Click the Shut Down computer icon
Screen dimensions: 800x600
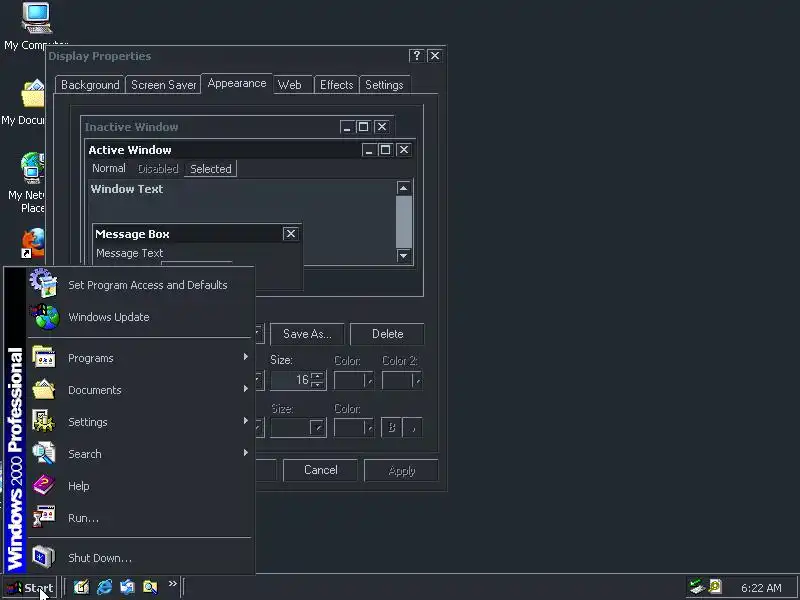point(43,557)
